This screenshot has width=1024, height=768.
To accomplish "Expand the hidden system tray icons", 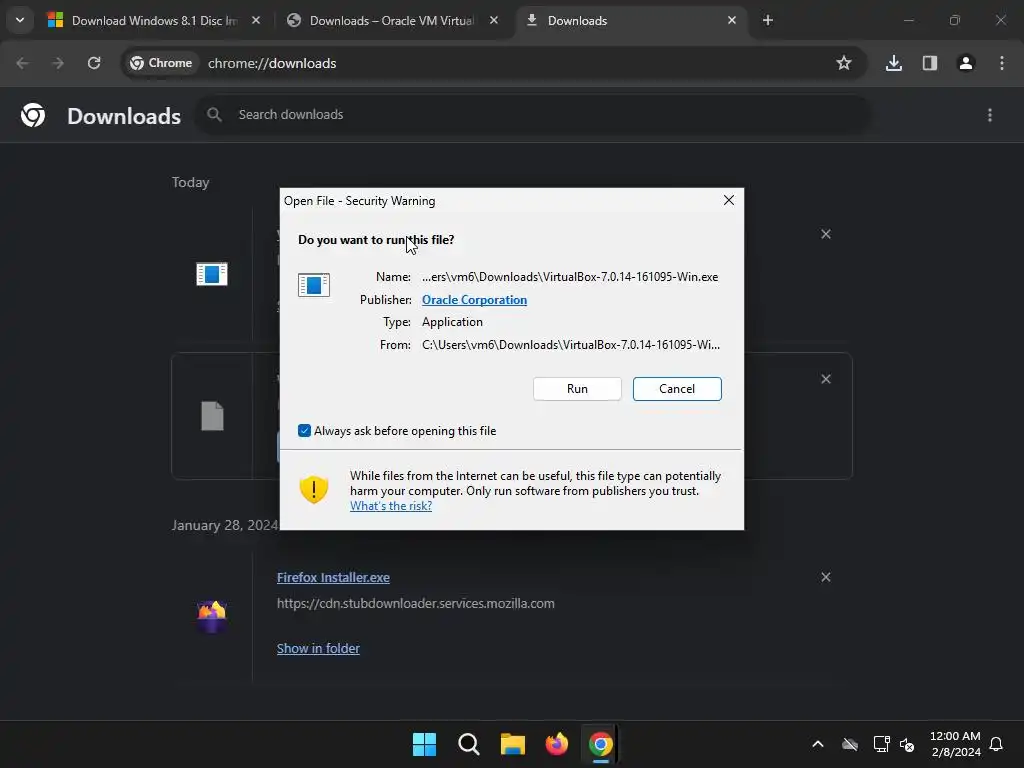I will click(x=818, y=744).
